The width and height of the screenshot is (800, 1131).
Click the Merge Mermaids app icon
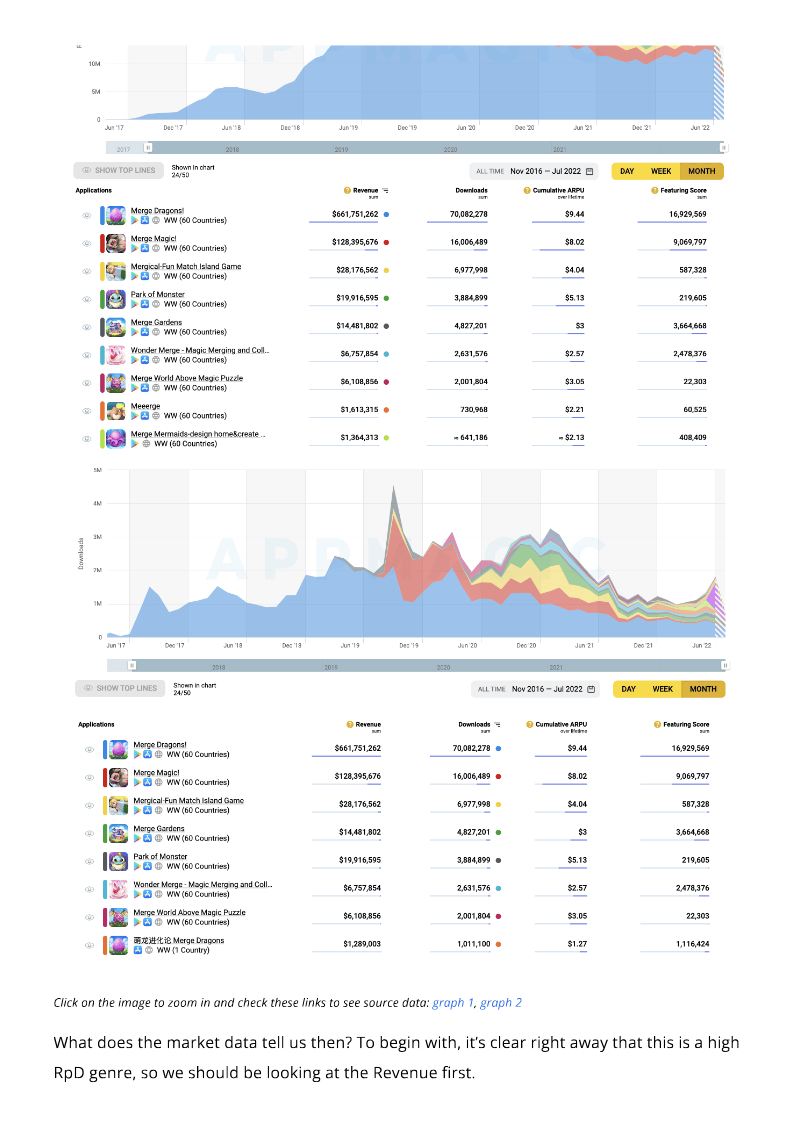click(115, 439)
